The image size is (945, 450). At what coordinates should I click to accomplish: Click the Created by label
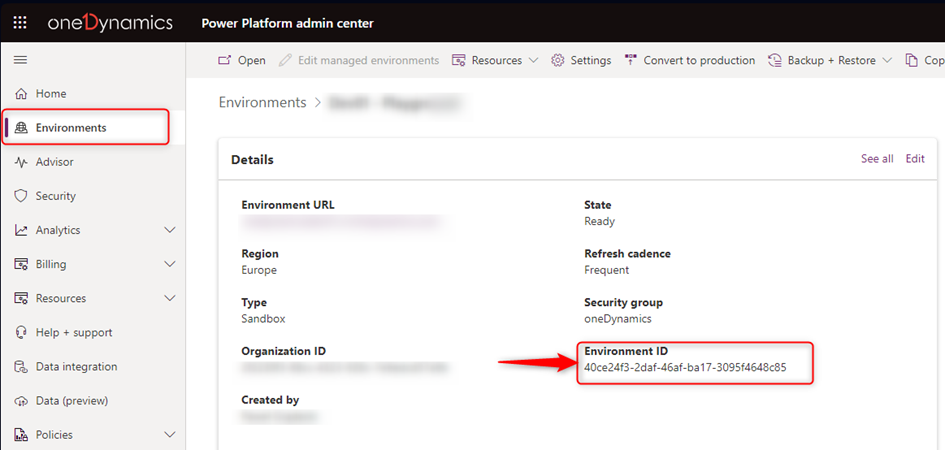click(270, 400)
